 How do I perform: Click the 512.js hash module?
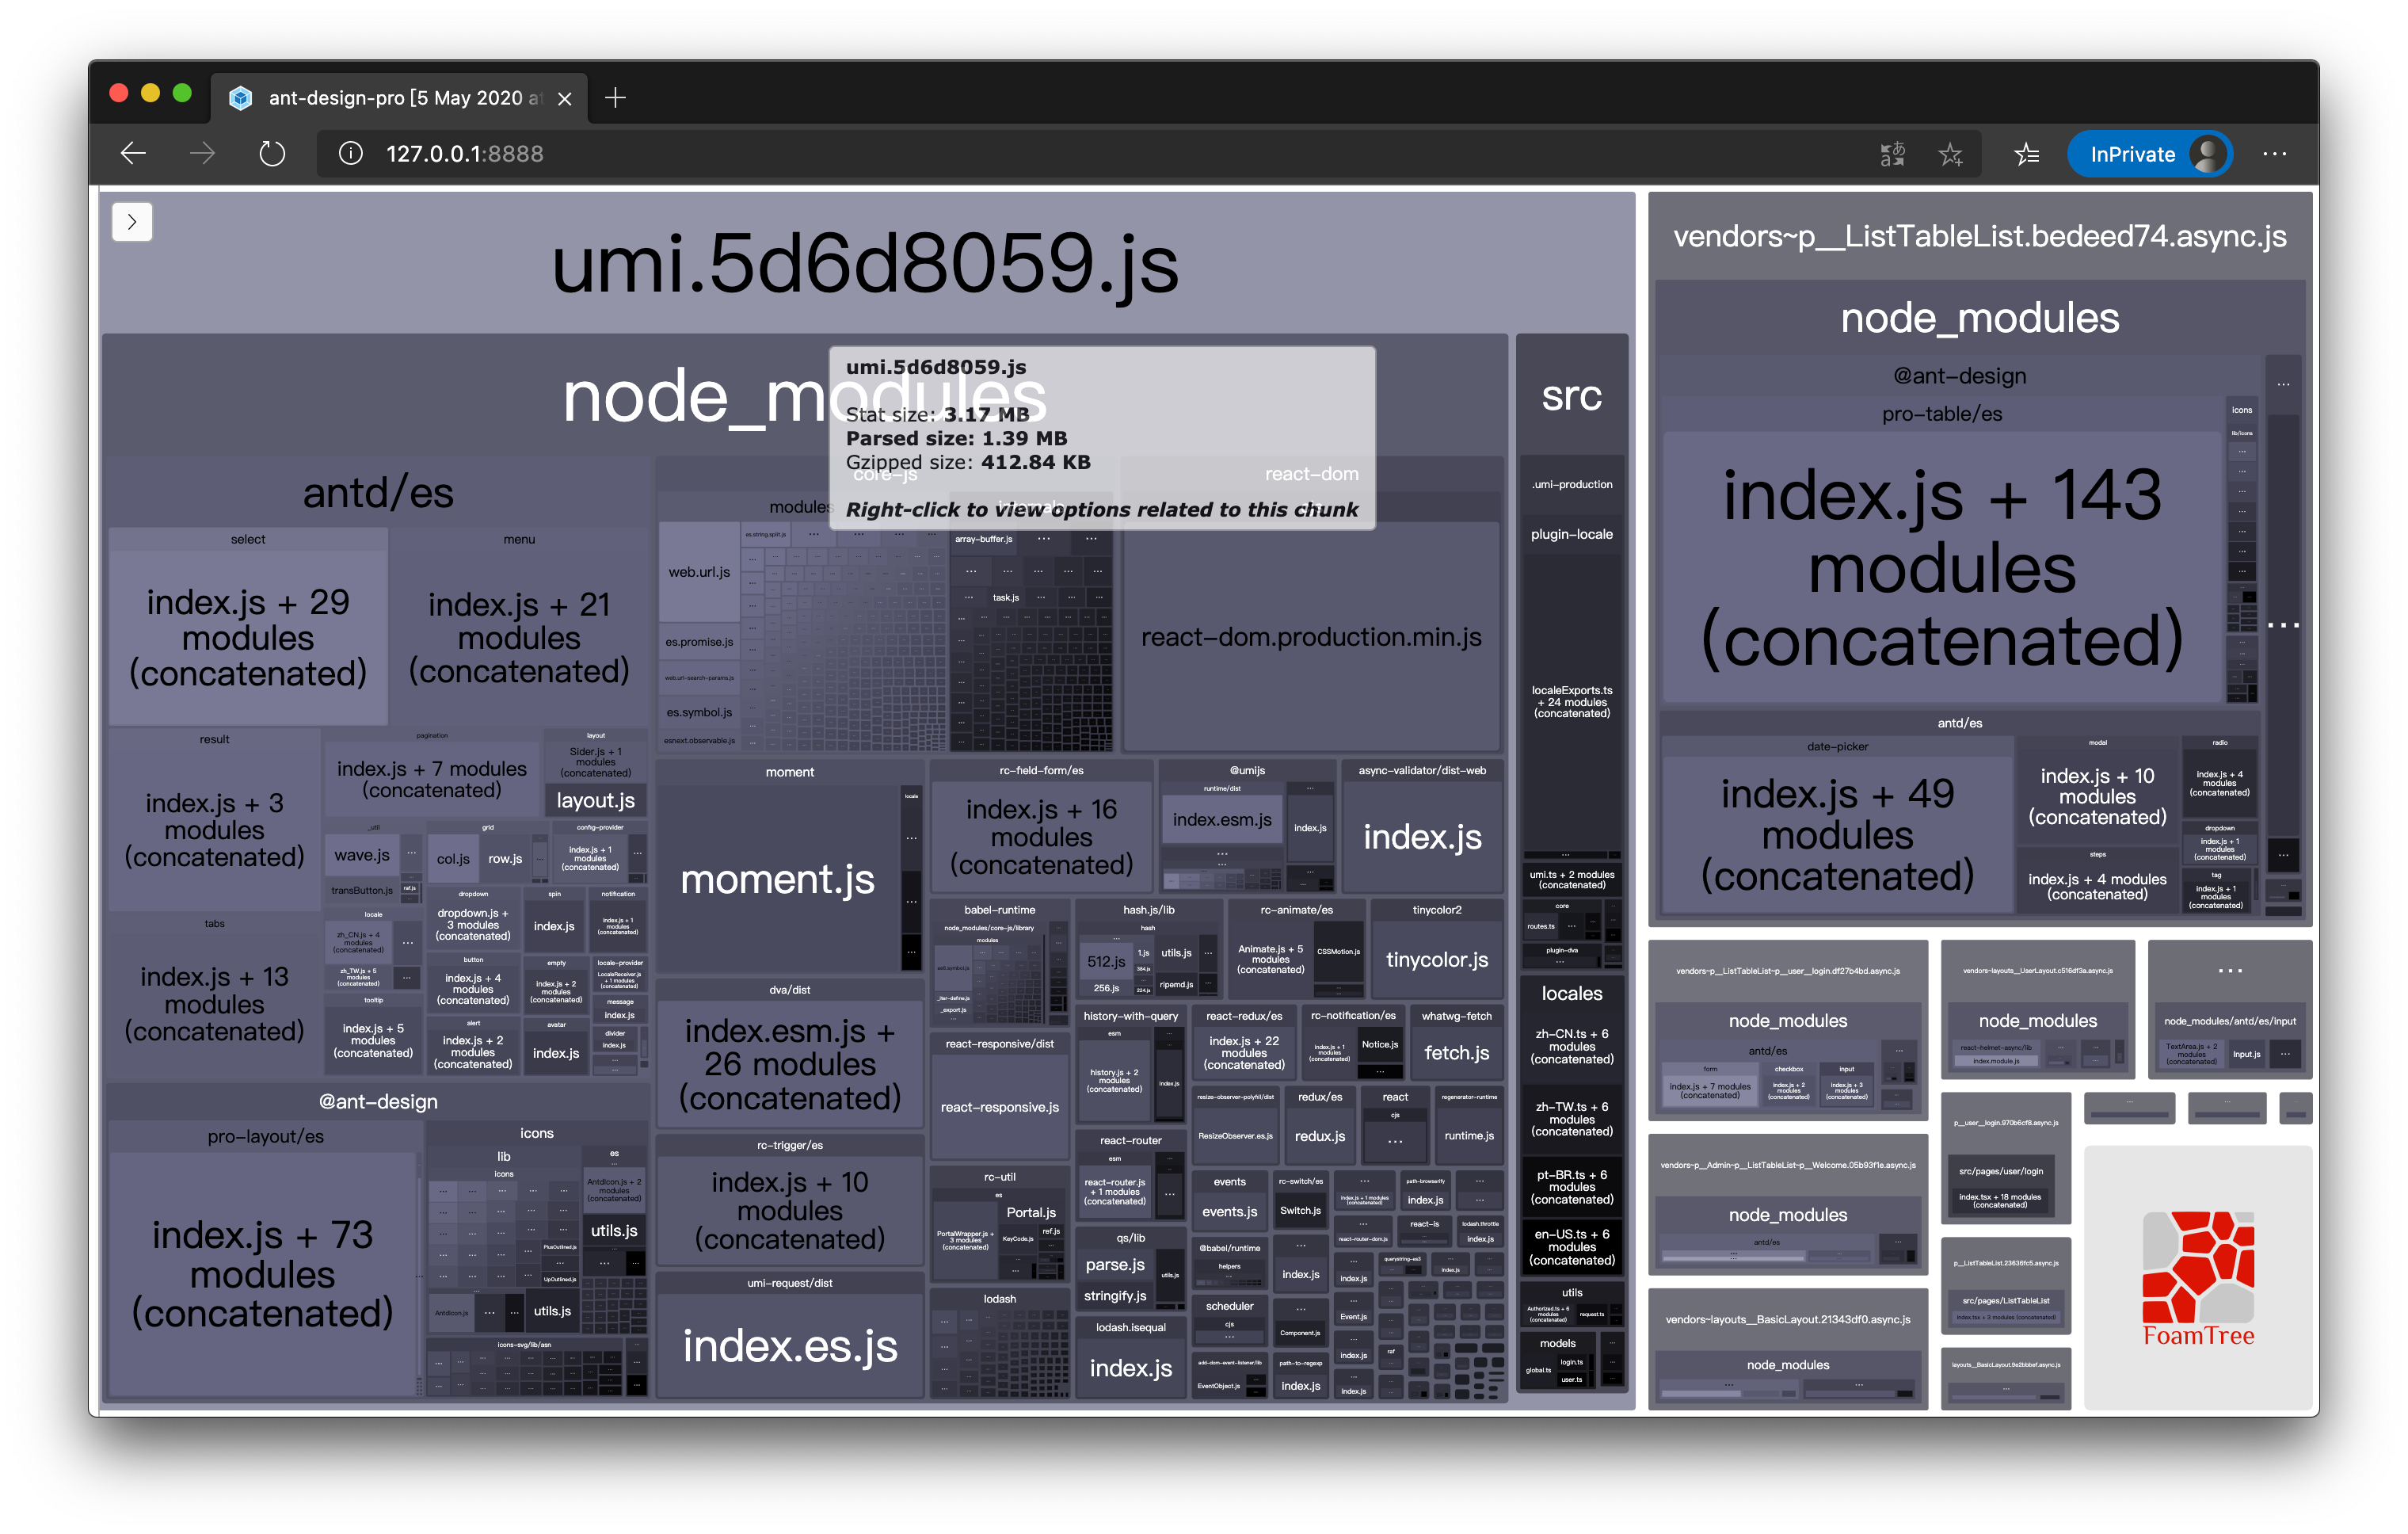[x=1106, y=961]
